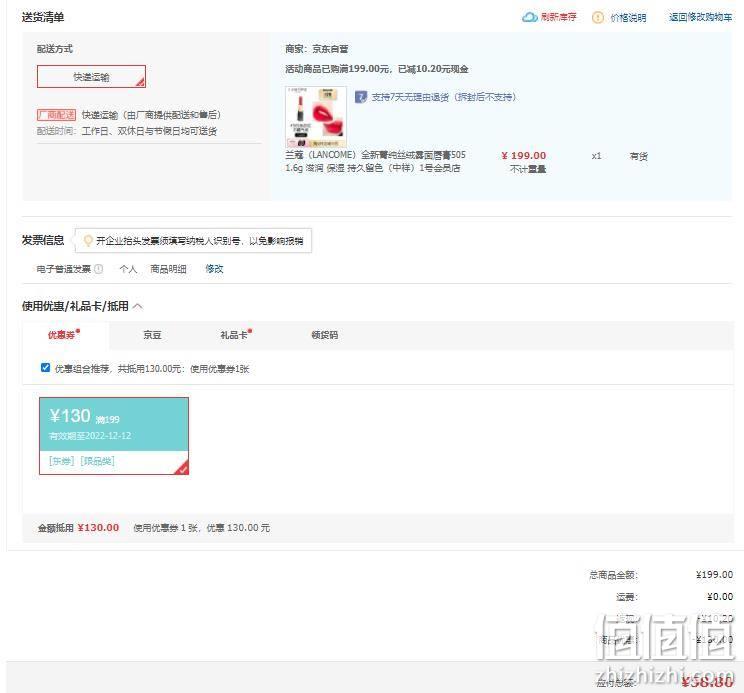Screen dimensions: 744x693
Task: Switch to the 领货码 tab
Action: [x=325, y=335]
